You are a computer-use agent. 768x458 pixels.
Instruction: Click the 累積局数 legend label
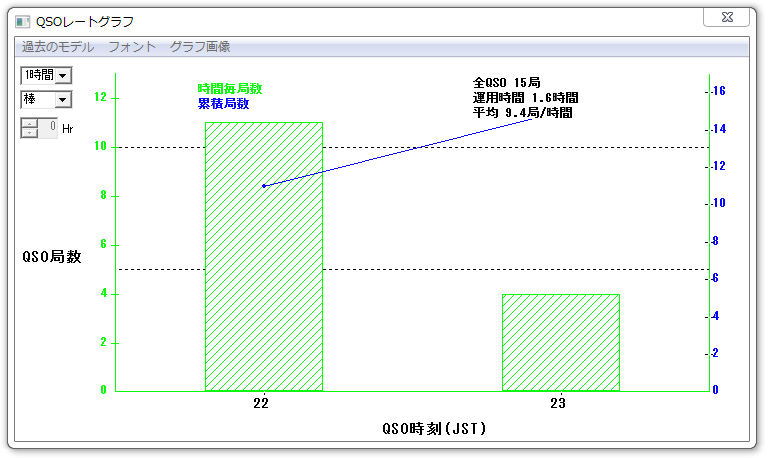tap(223, 104)
